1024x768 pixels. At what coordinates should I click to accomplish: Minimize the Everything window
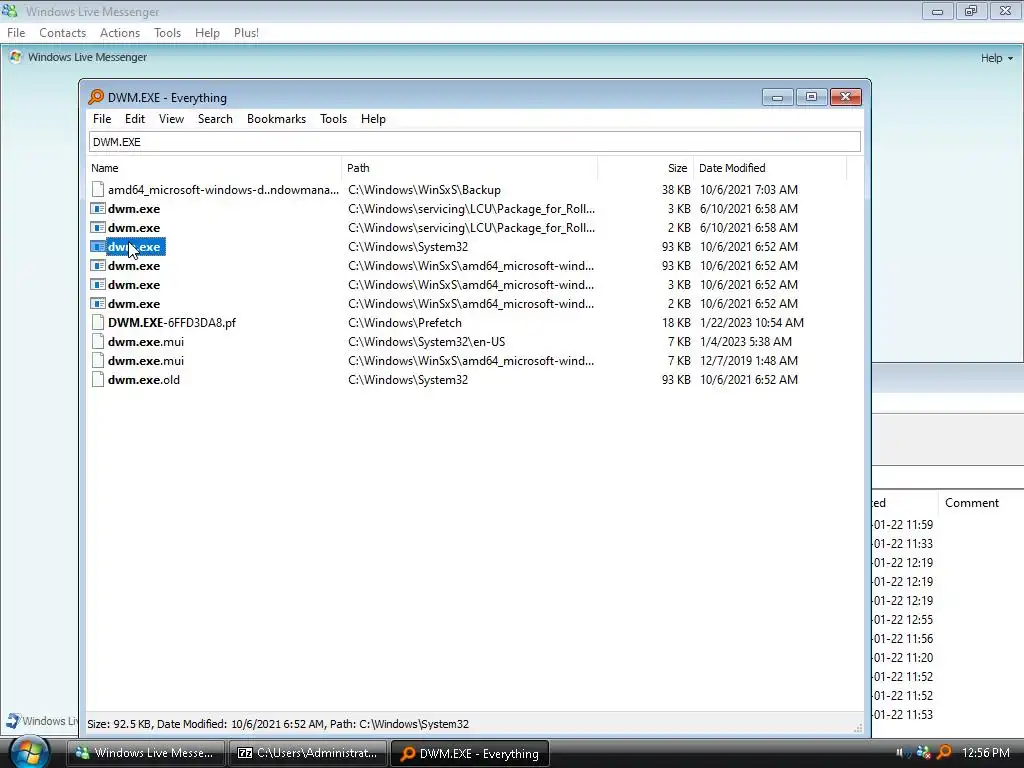(777, 97)
